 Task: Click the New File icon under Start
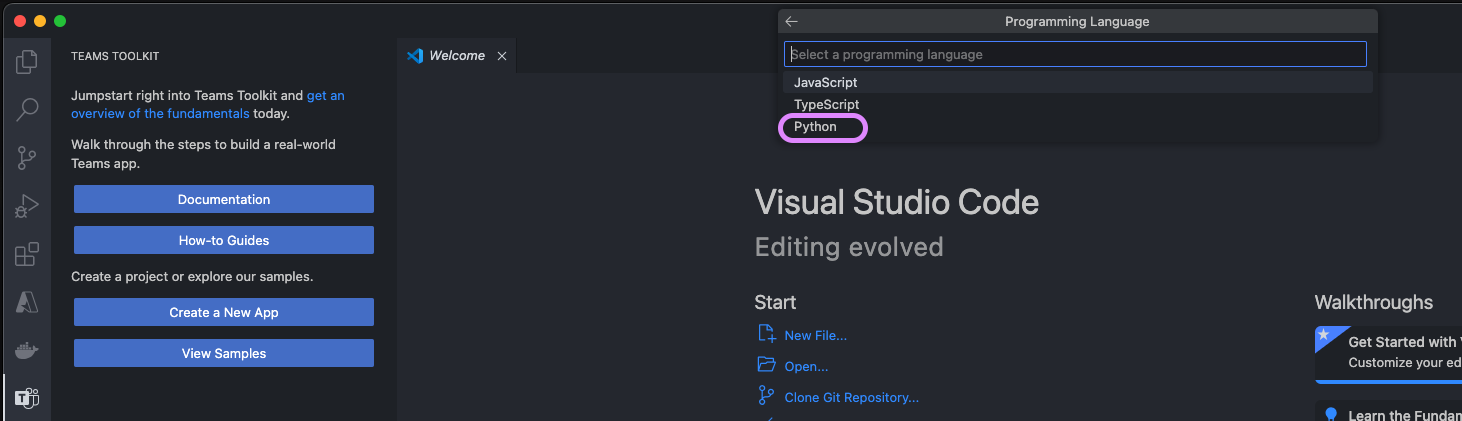tap(767, 334)
